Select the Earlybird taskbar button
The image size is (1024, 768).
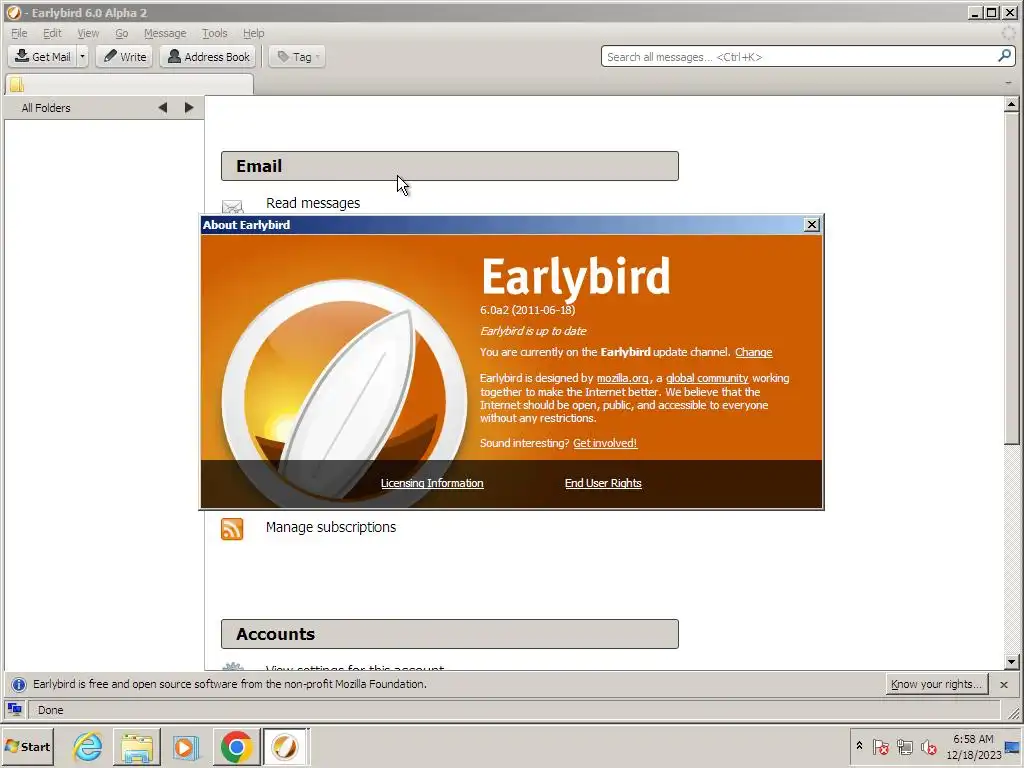pyautogui.click(x=285, y=746)
